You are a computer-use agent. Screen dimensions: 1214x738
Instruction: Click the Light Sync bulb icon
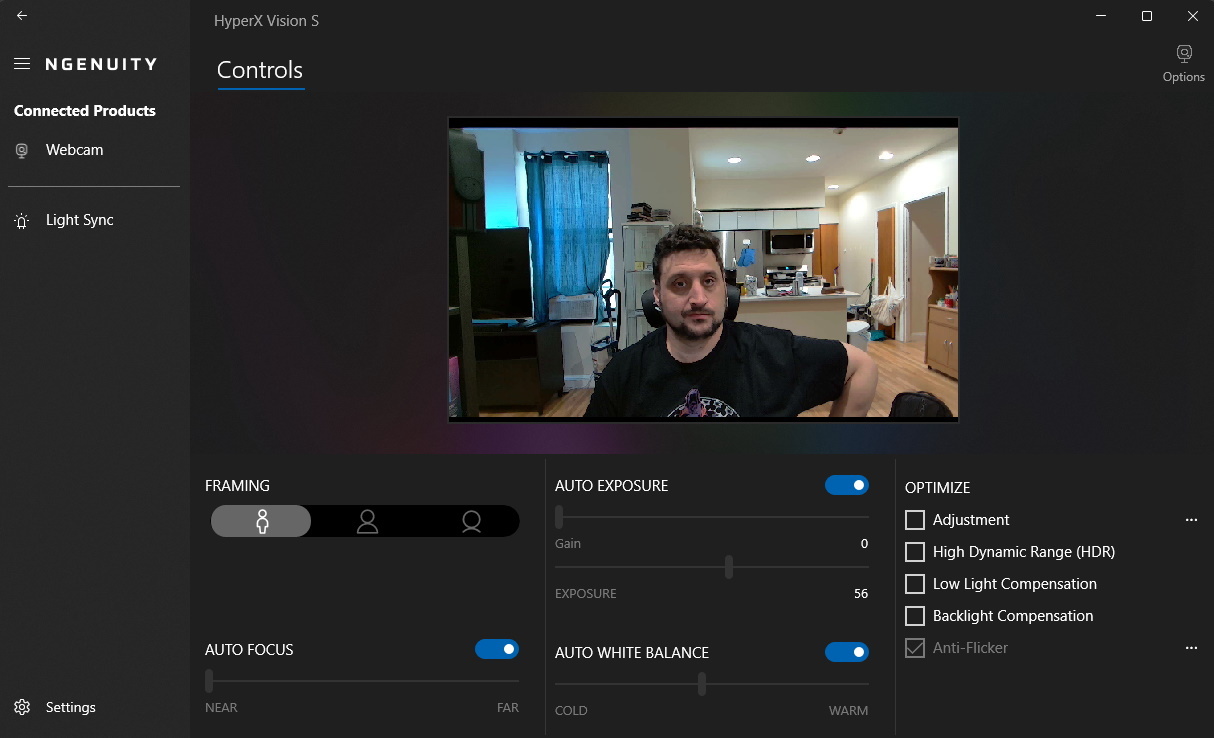pyautogui.click(x=22, y=221)
